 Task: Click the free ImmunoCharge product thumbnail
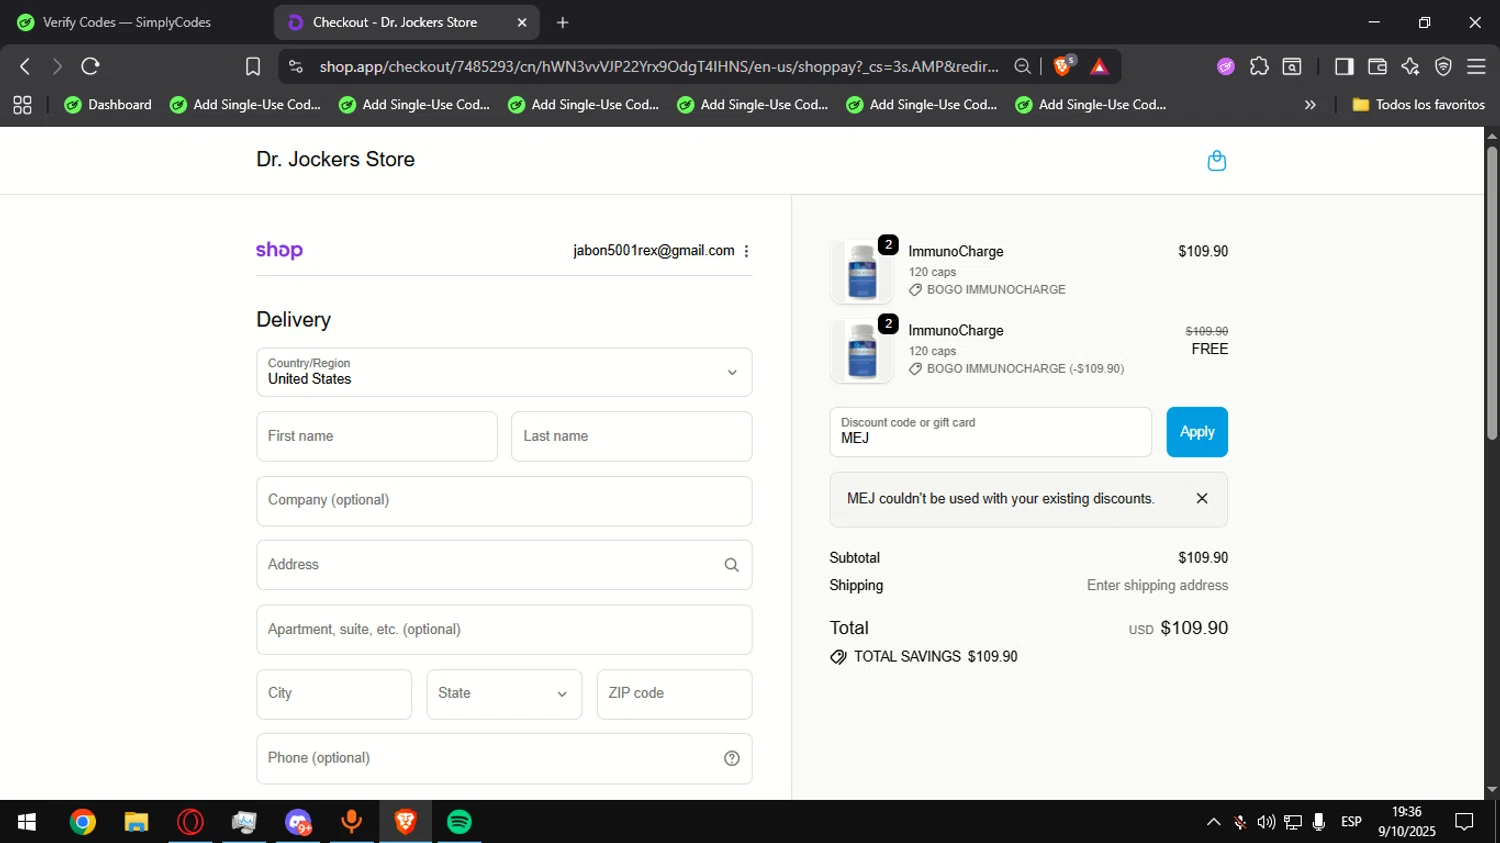click(x=862, y=350)
